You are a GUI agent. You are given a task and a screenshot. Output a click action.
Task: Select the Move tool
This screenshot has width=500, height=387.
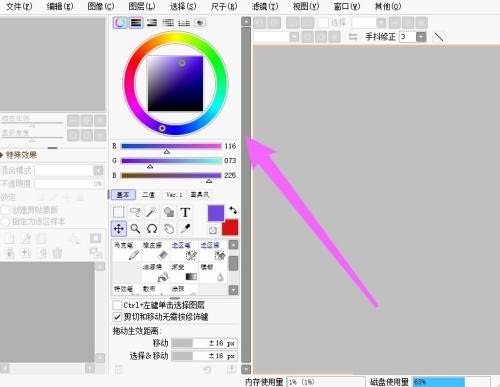tap(119, 229)
